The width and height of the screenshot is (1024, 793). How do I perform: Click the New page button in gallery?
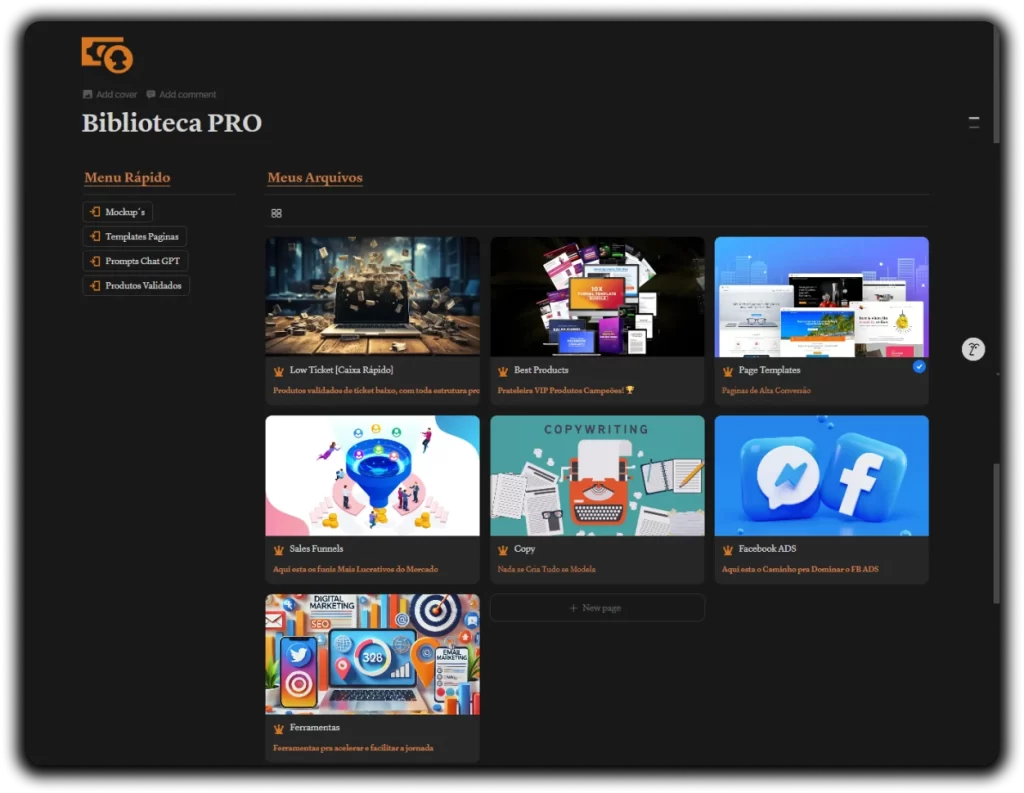point(597,608)
